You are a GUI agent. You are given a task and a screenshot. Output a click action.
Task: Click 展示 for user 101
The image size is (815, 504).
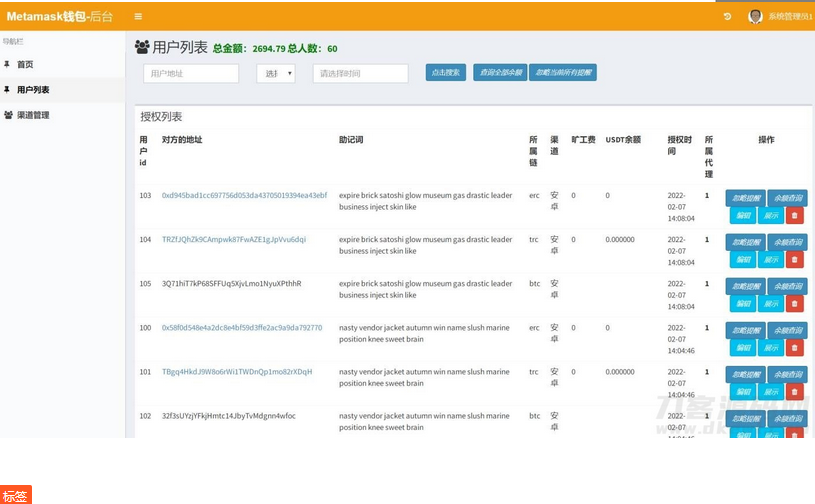771,392
